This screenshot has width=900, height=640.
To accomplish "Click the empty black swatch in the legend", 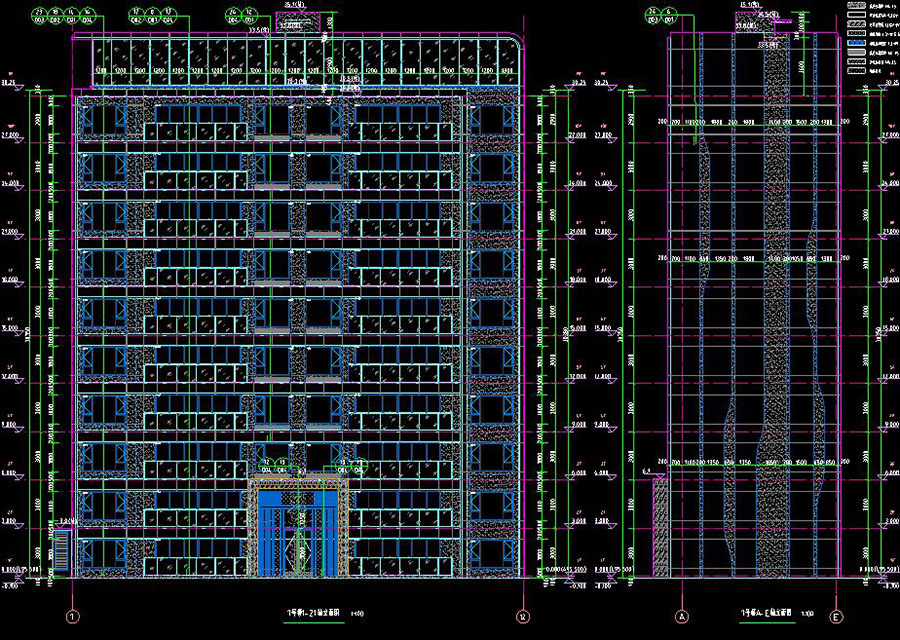I will (x=856, y=15).
